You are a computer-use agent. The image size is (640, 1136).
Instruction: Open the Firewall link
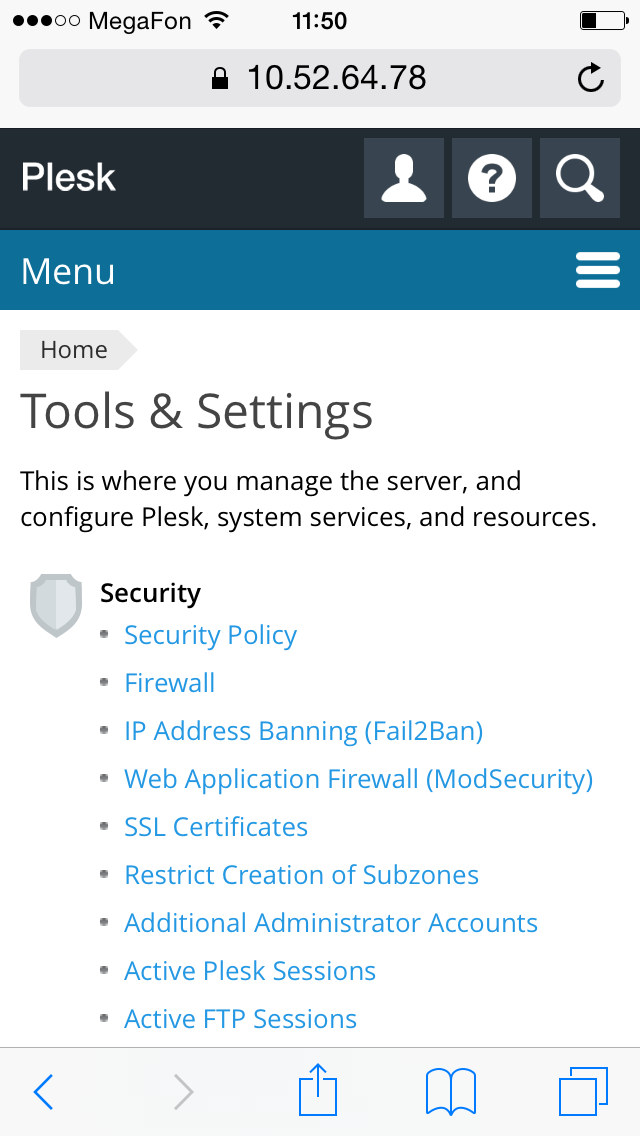pos(170,683)
